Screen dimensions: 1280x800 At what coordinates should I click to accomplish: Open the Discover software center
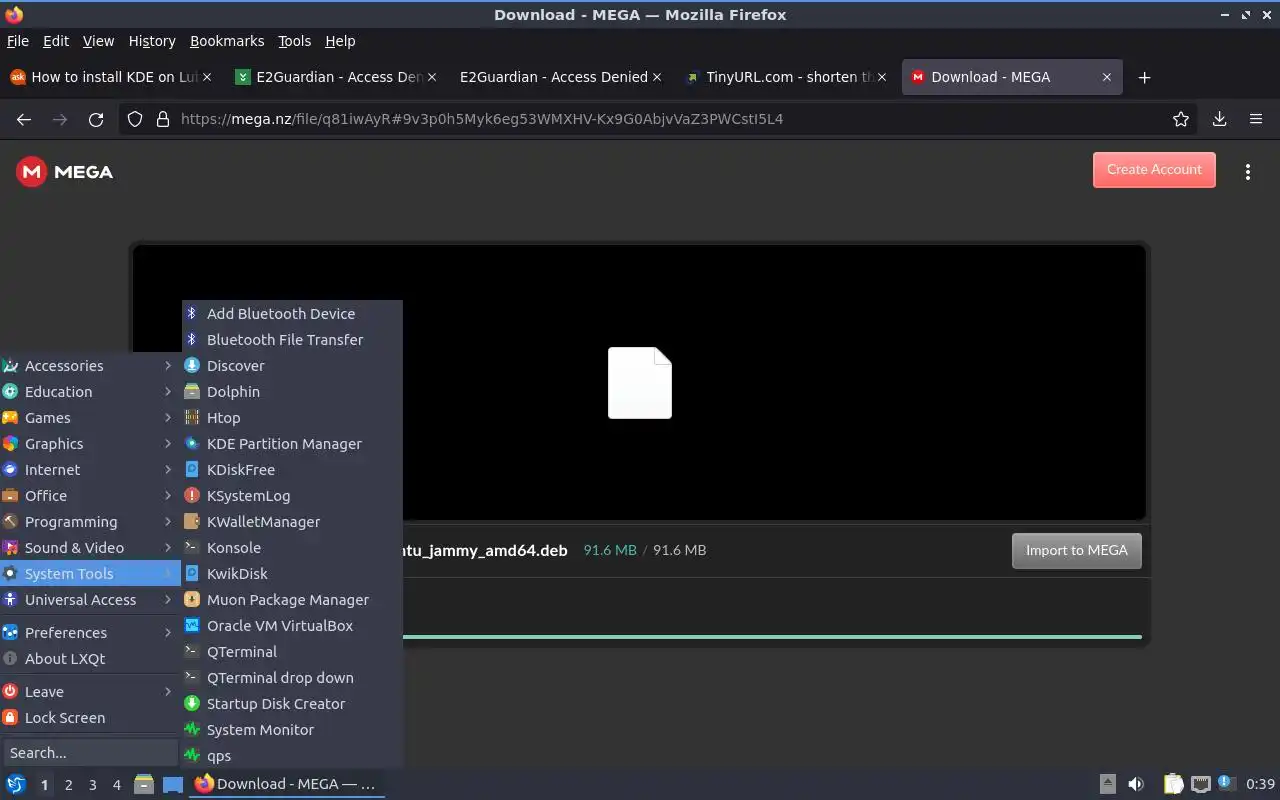292,365
